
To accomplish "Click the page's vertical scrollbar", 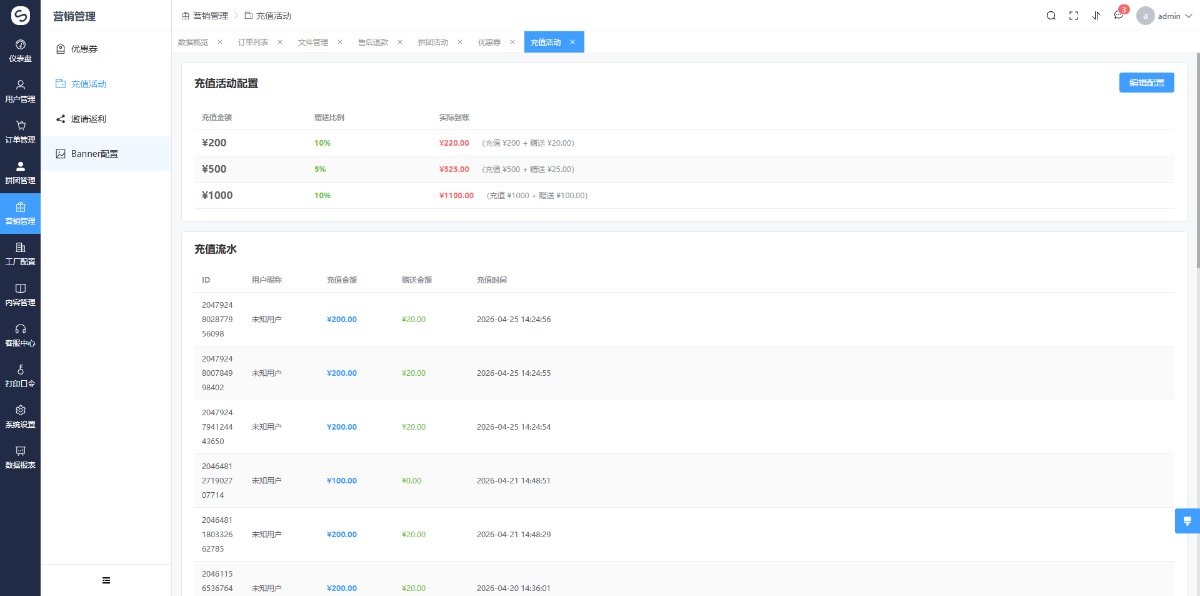I will click(1196, 160).
